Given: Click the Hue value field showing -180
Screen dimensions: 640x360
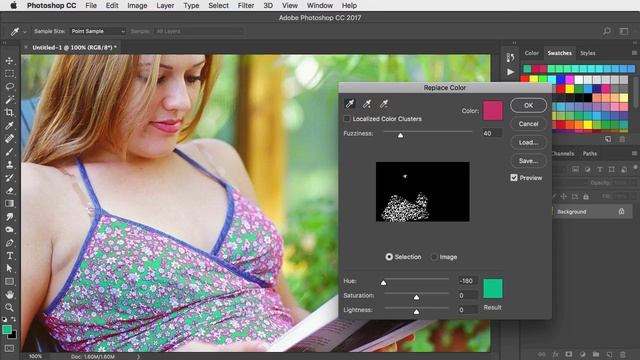Looking at the screenshot, I should [467, 281].
